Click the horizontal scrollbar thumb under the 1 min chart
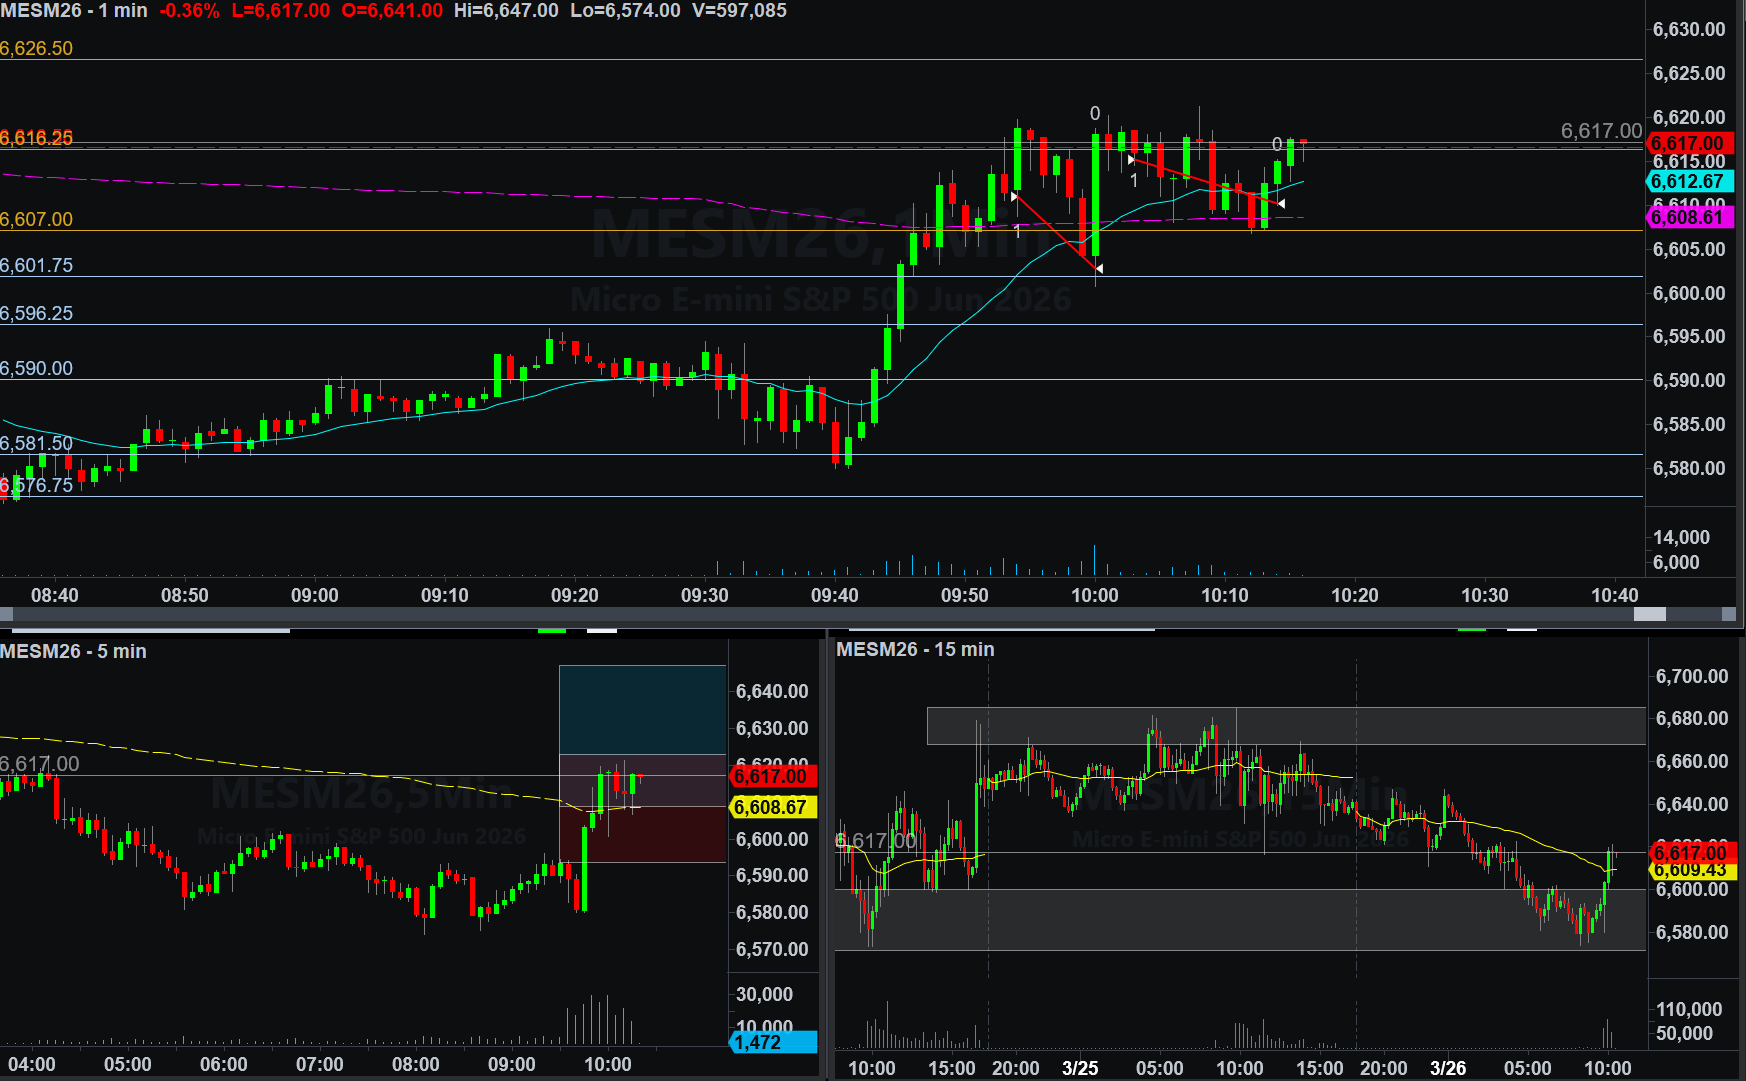Screen dimensions: 1746x1081 (x=1649, y=614)
